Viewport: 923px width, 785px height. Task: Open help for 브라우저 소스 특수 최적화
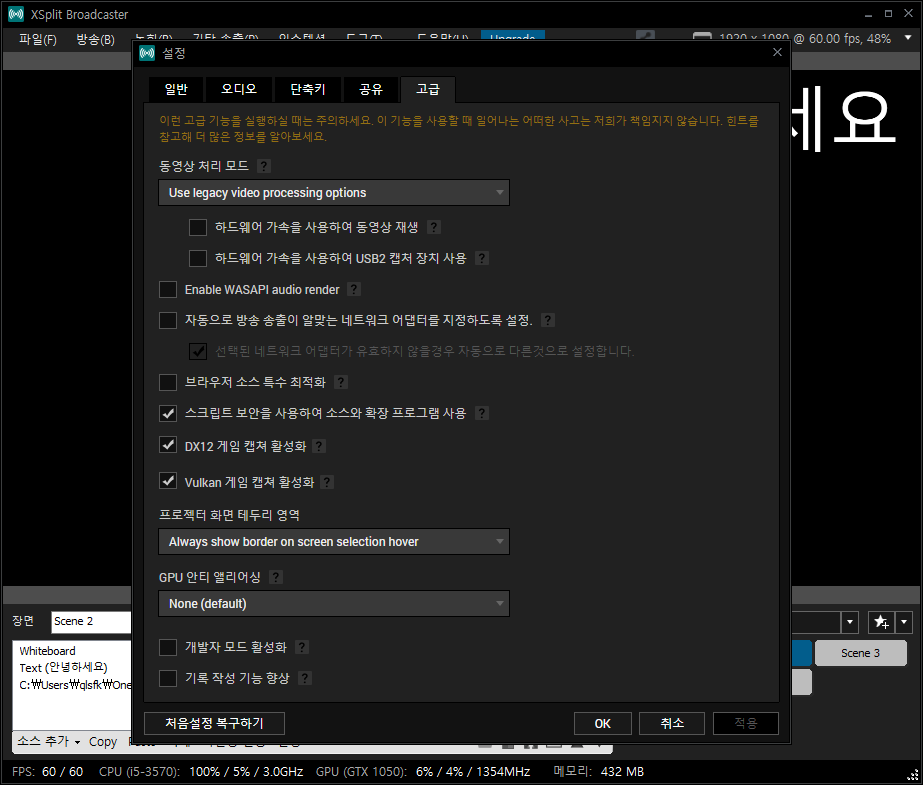pos(341,382)
